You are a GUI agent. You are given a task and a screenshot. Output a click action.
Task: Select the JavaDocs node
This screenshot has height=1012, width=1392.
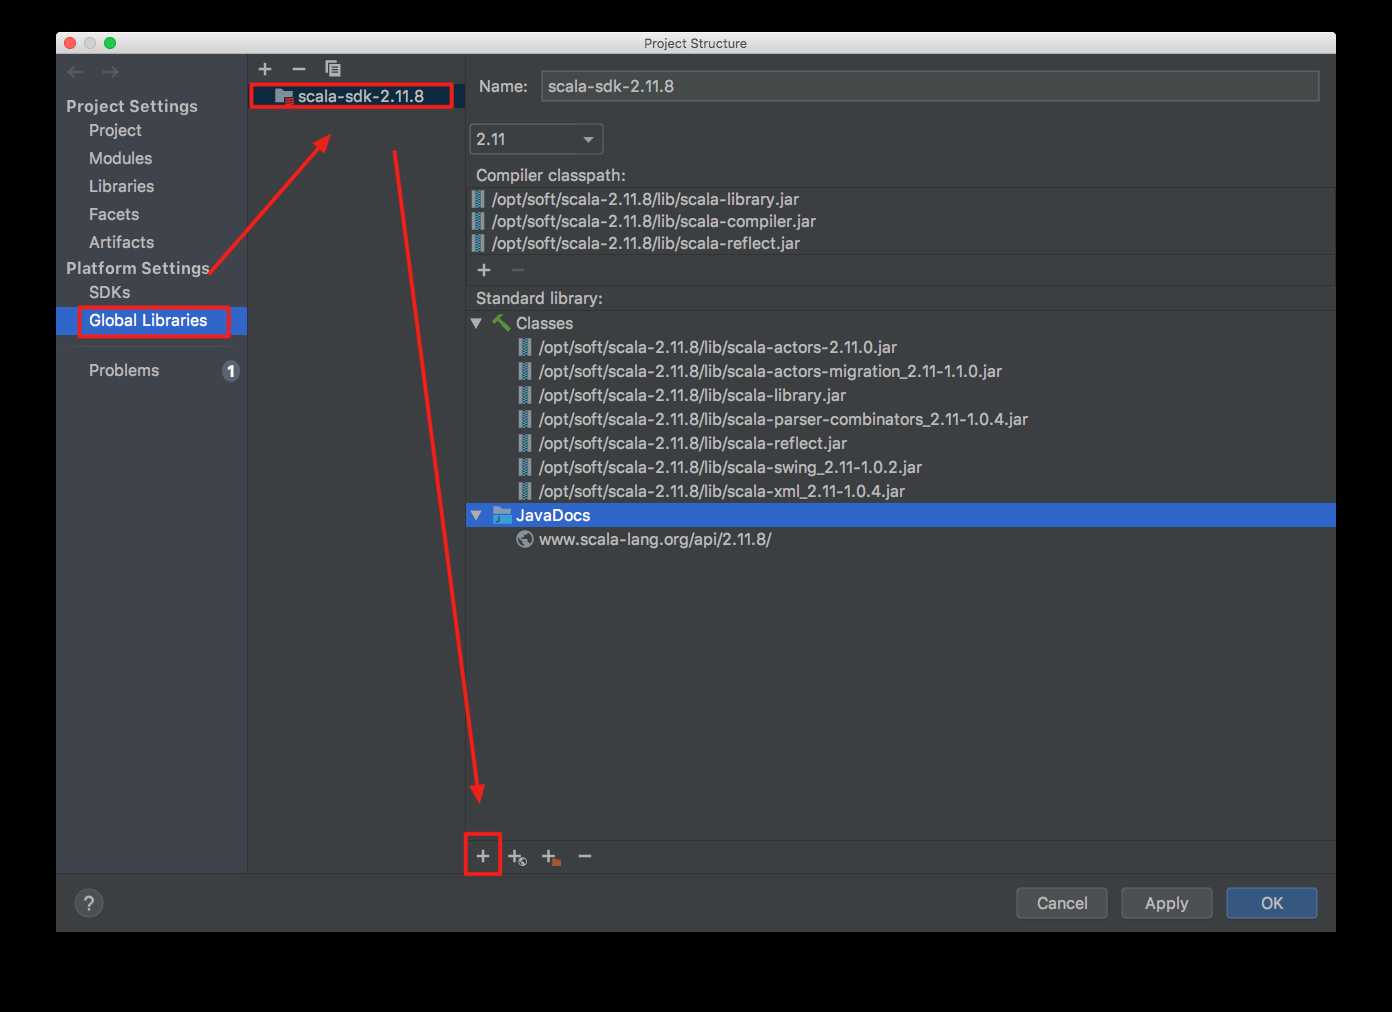(553, 515)
